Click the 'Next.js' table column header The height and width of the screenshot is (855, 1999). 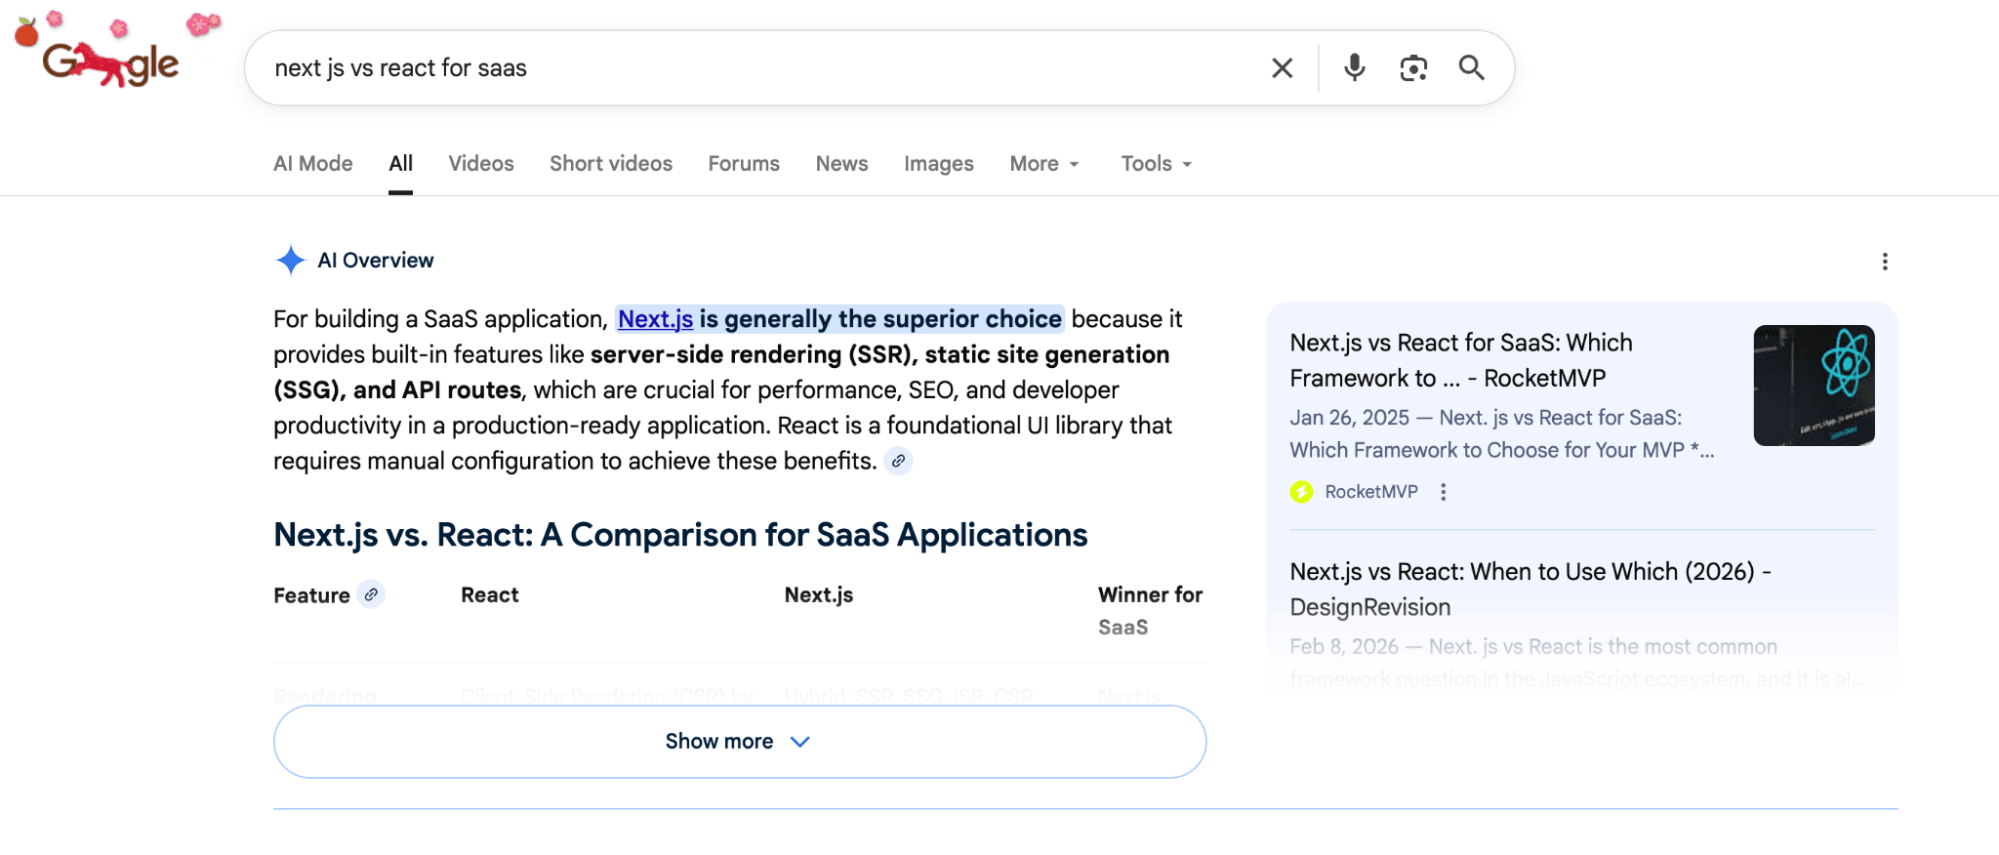tap(819, 595)
